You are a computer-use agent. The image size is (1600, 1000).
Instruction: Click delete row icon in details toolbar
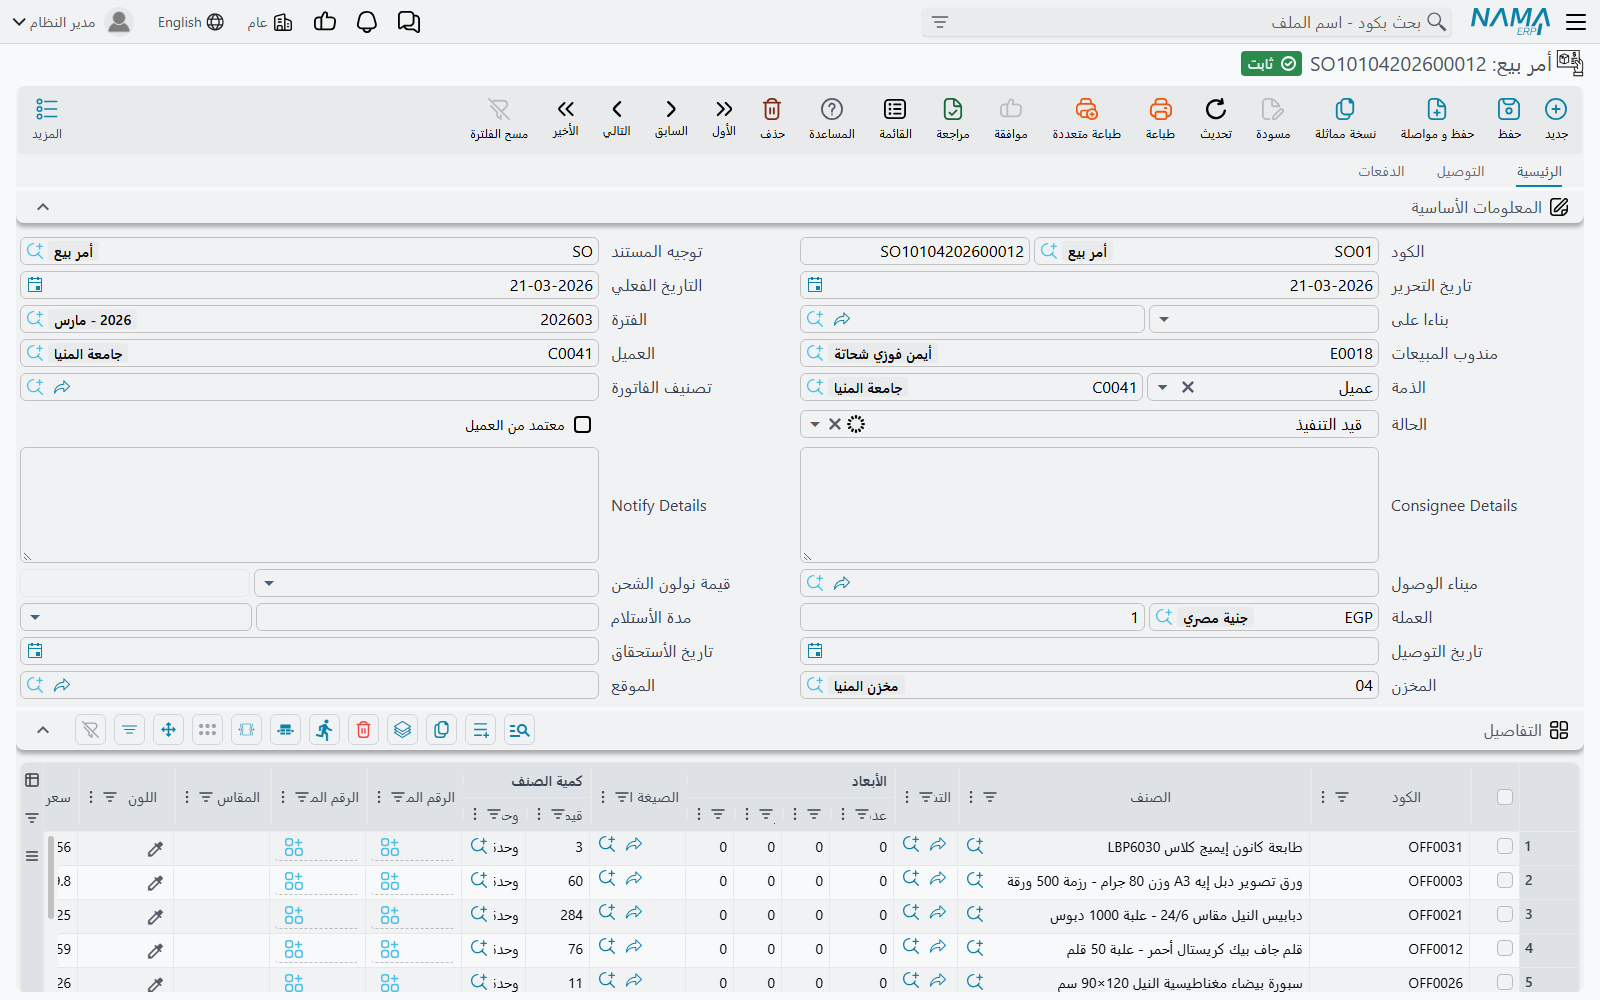pos(364,730)
